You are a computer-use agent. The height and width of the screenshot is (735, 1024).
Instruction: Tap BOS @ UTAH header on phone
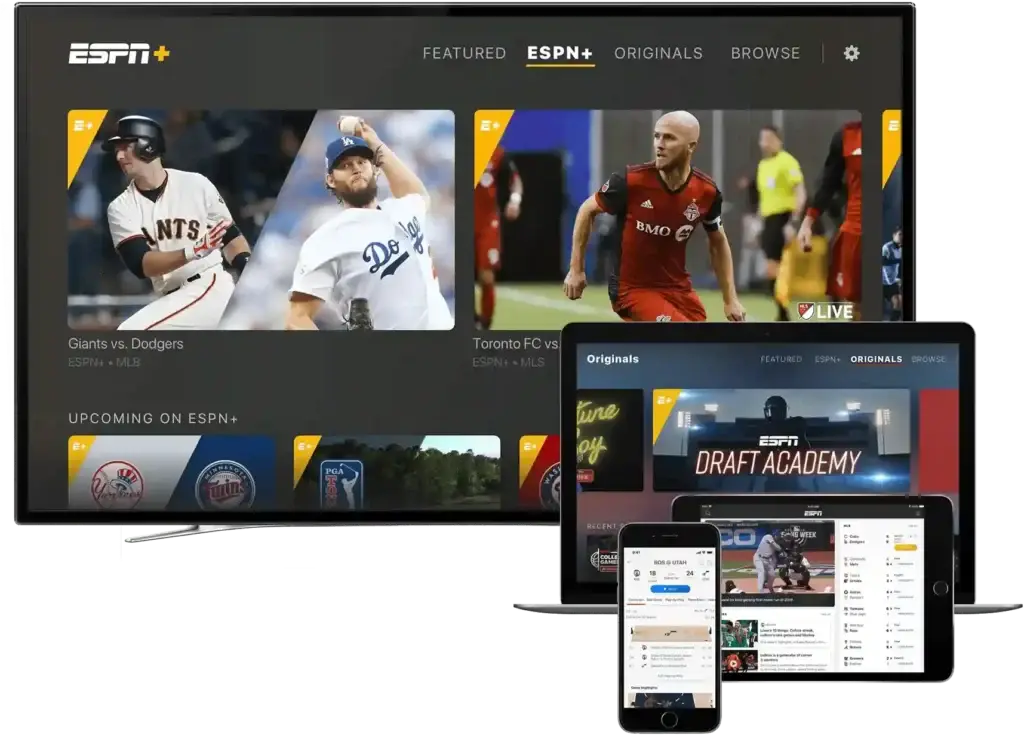pyautogui.click(x=670, y=563)
